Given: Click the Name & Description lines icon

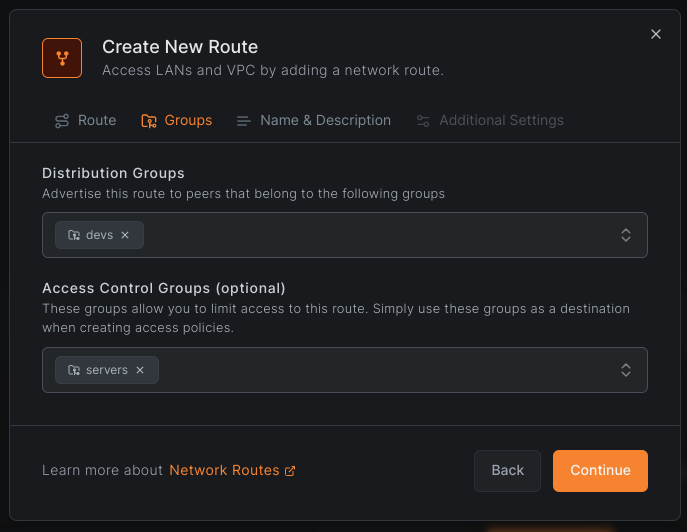Looking at the screenshot, I should coord(243,121).
